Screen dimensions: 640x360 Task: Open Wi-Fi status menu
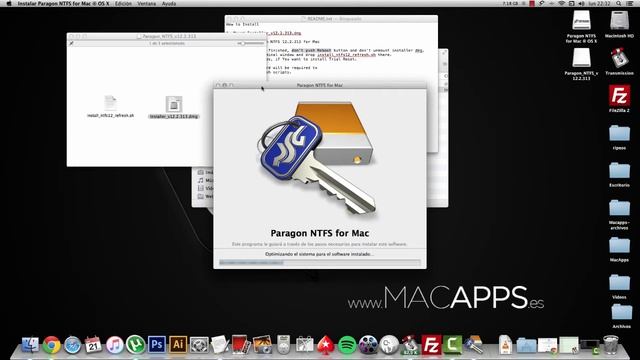point(562,3)
